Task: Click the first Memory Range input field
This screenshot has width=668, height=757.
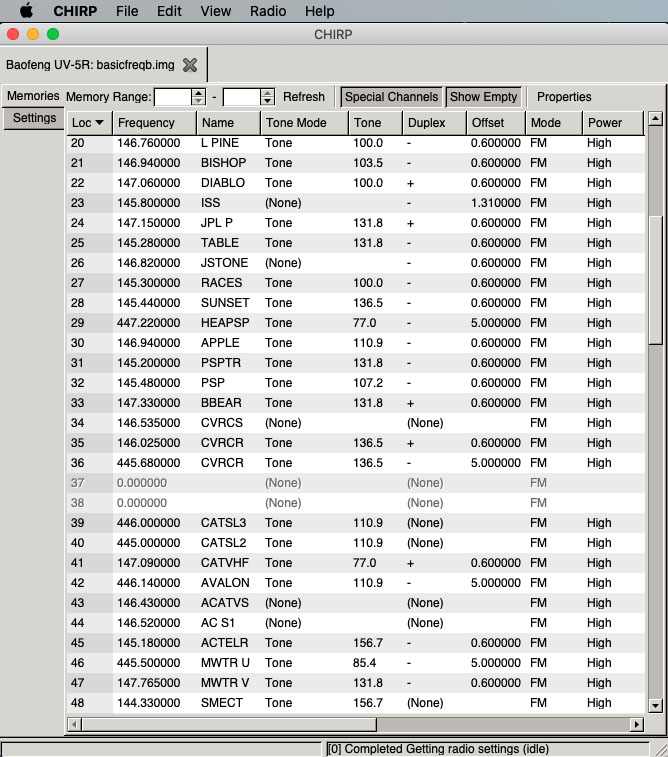Action: click(173, 97)
